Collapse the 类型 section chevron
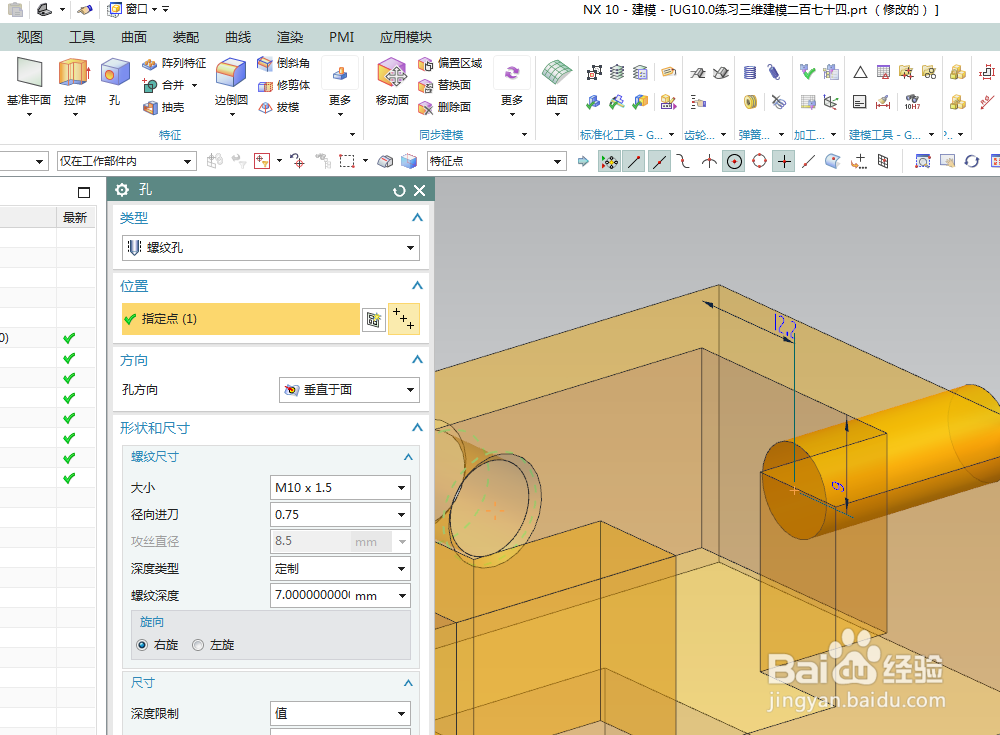Screen dimensions: 1000x735 pos(417,218)
